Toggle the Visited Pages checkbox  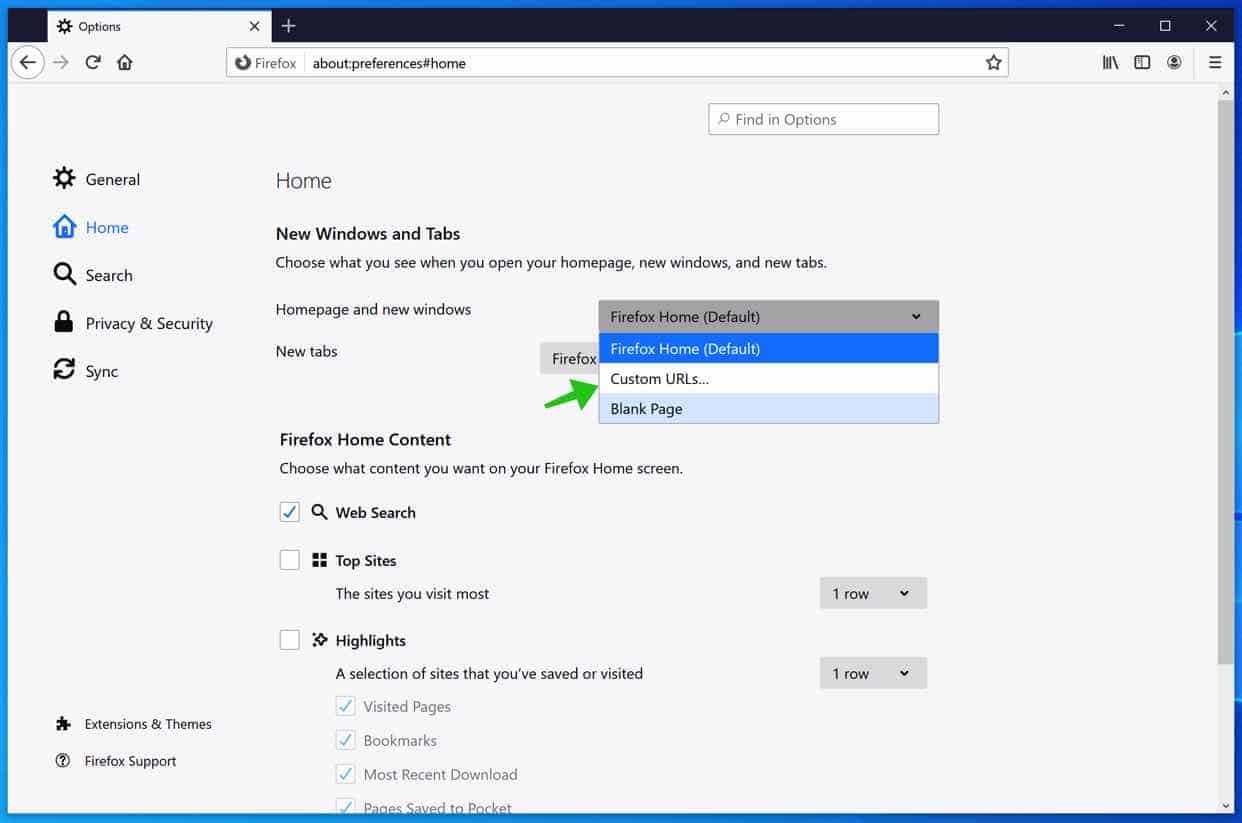pos(346,706)
